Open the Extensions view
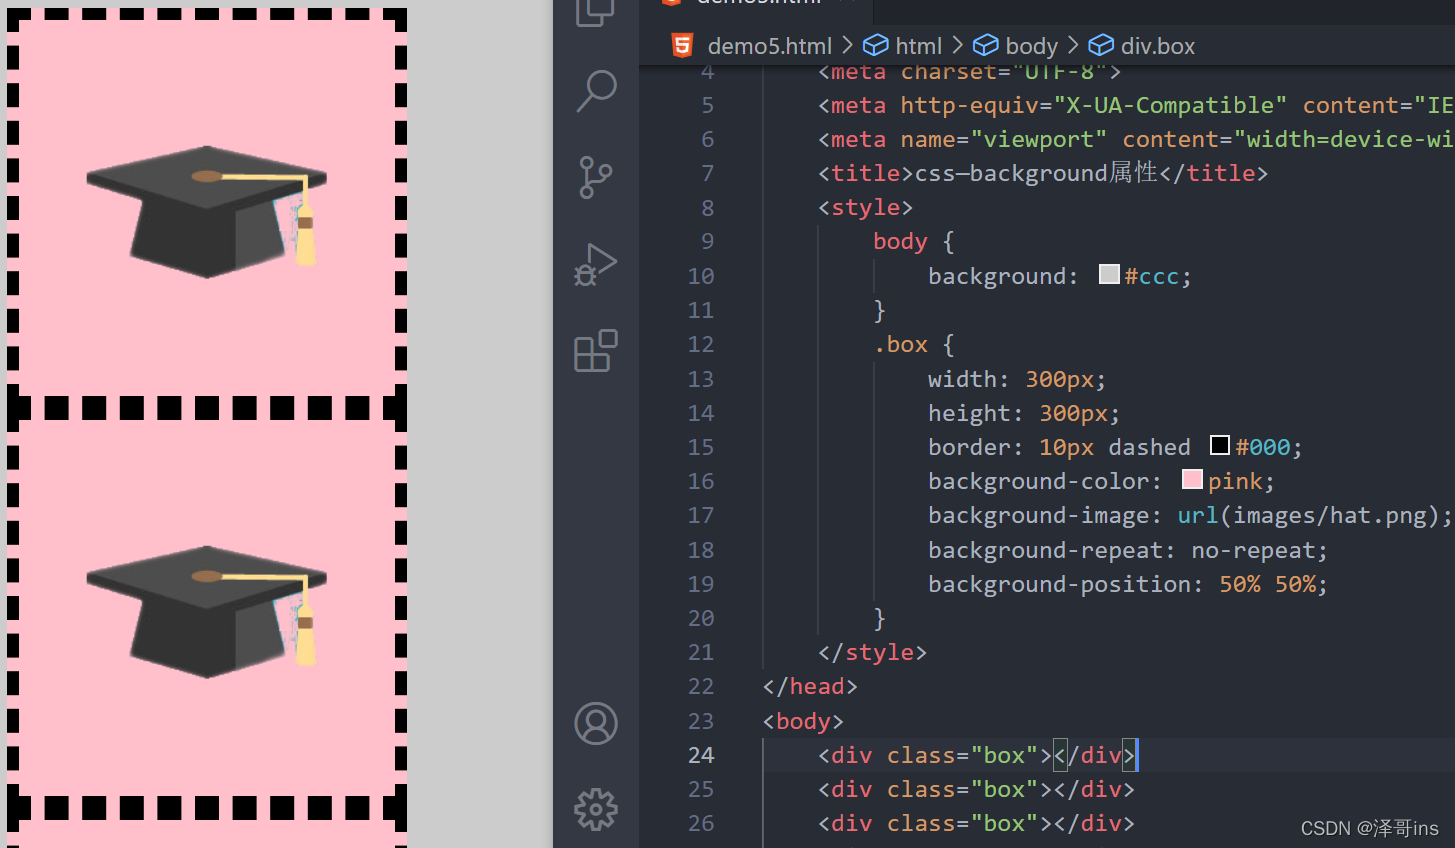Viewport: 1455px width, 848px height. pos(596,351)
